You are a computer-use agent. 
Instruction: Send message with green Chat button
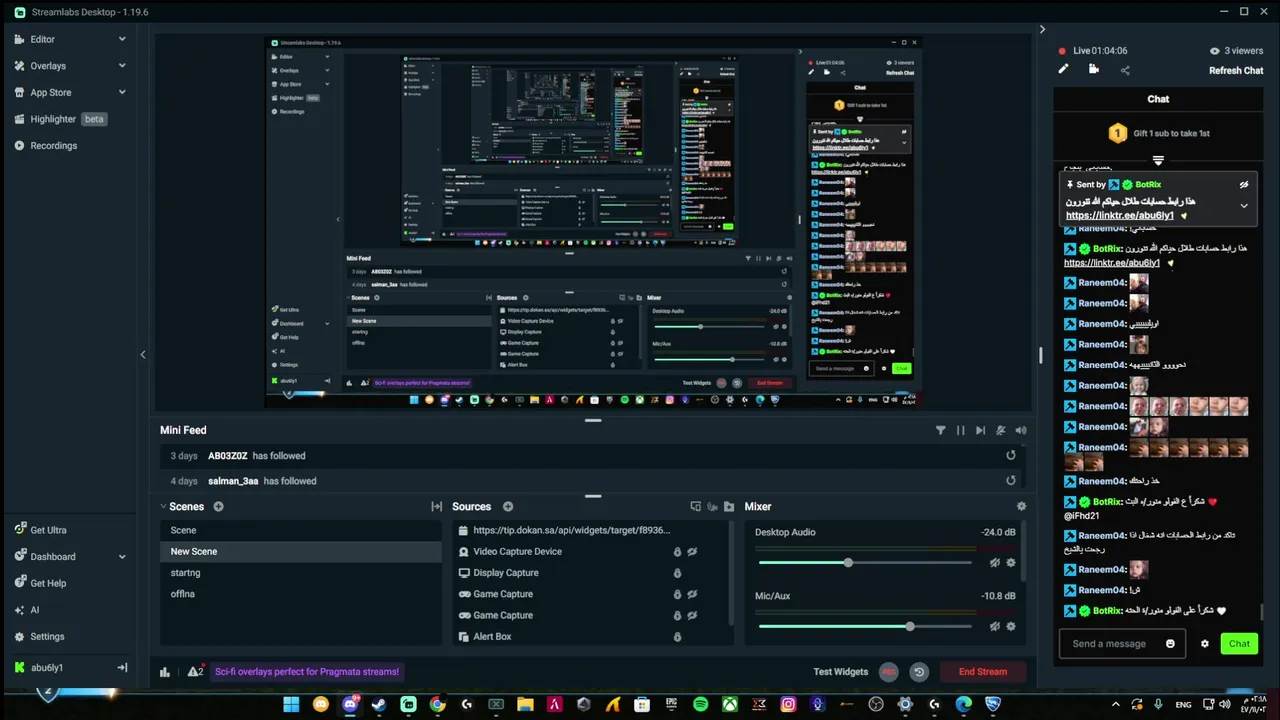click(x=1239, y=644)
